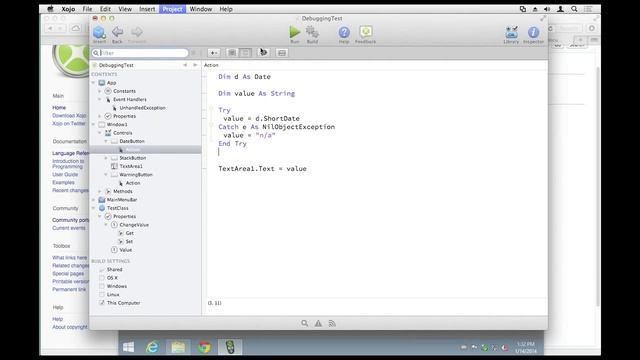Run the project with green Run icon
This screenshot has height=360, width=640.
coord(295,32)
